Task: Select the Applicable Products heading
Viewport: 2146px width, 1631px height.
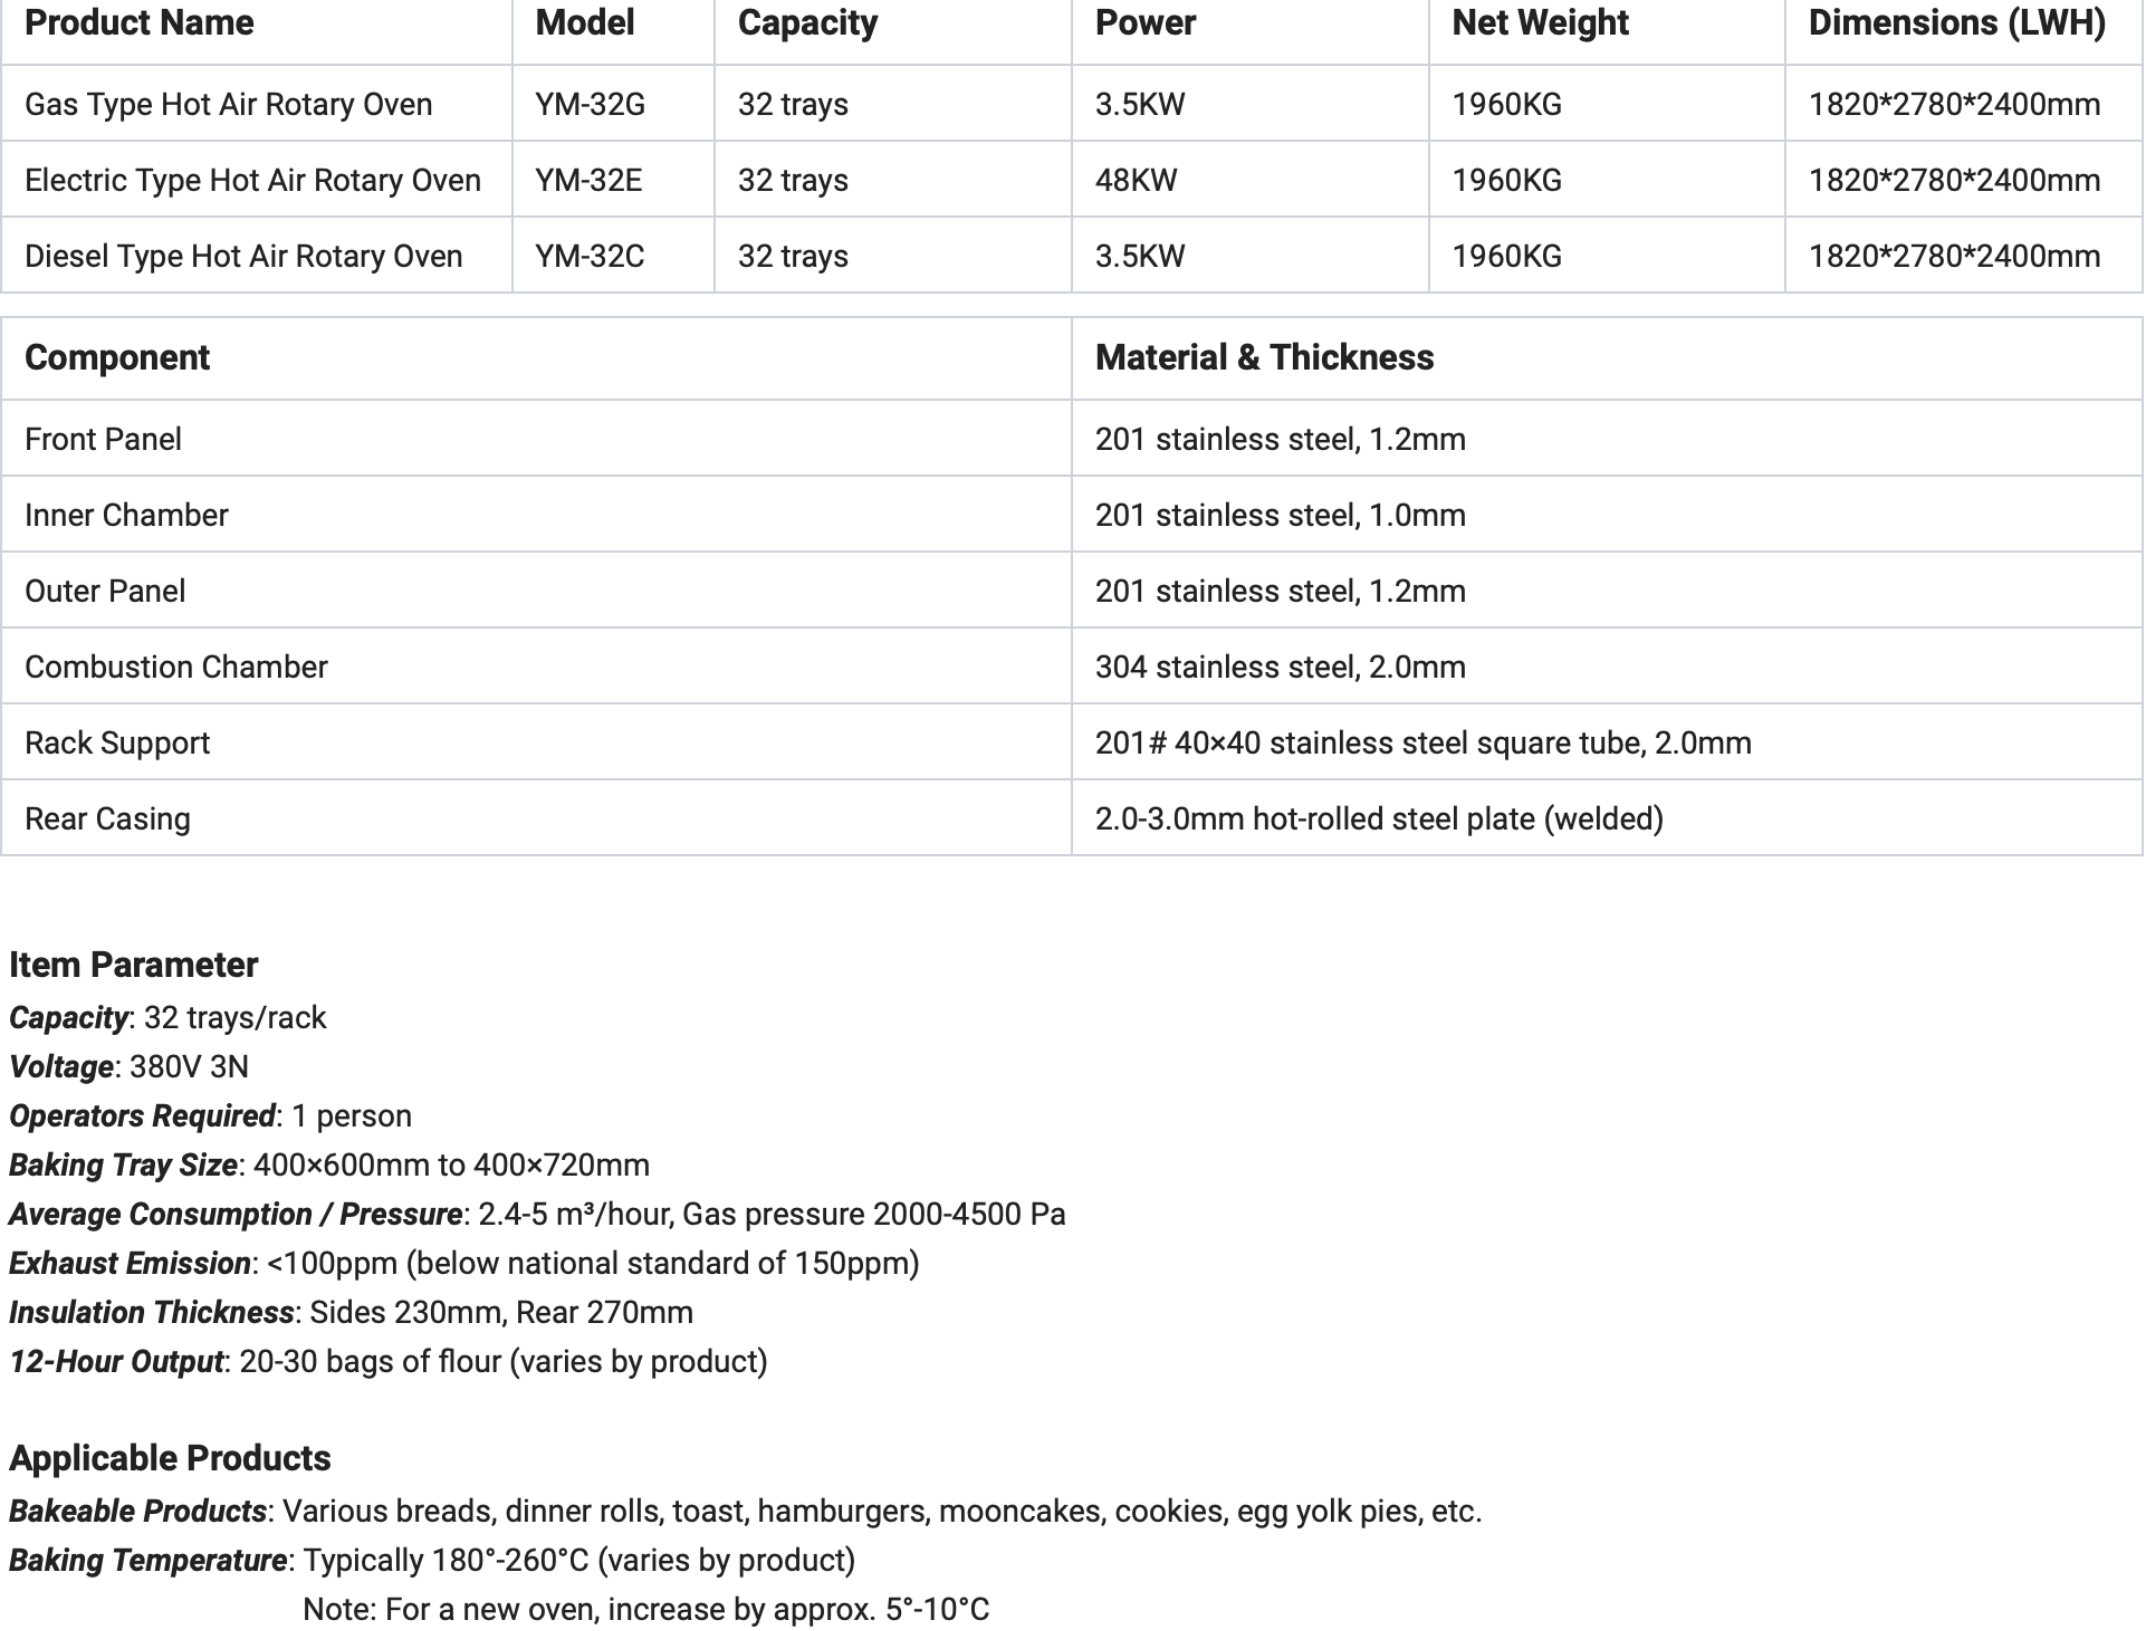Action: pyautogui.click(x=170, y=1458)
